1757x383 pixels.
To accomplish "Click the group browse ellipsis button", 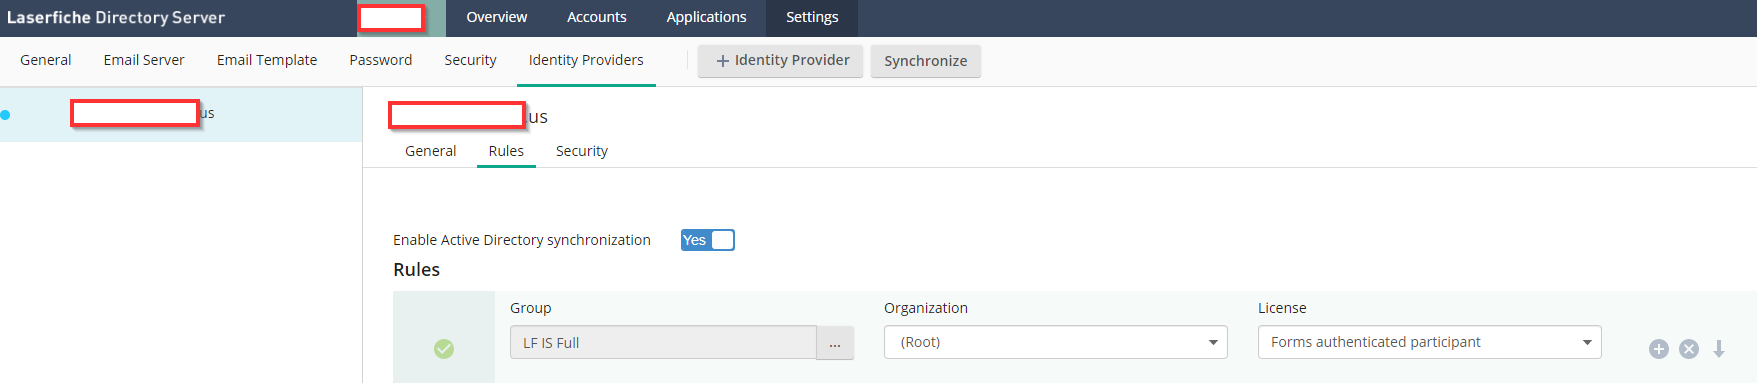I will pos(835,343).
